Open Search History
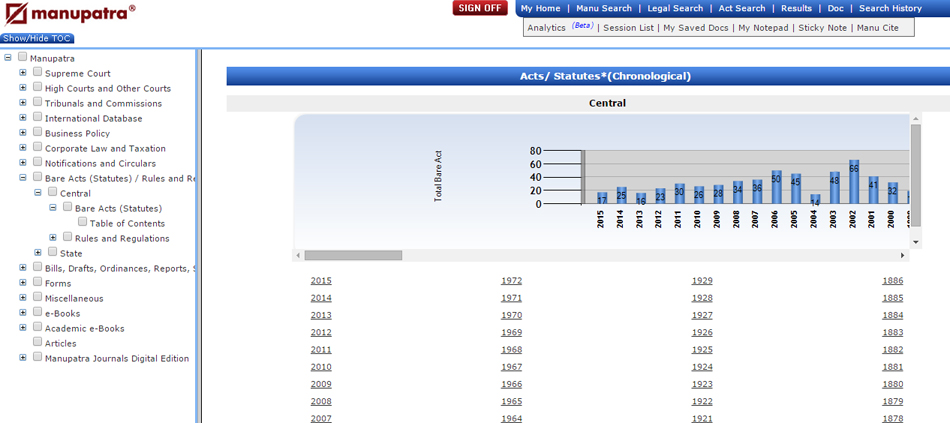The height and width of the screenshot is (423, 950). (890, 8)
